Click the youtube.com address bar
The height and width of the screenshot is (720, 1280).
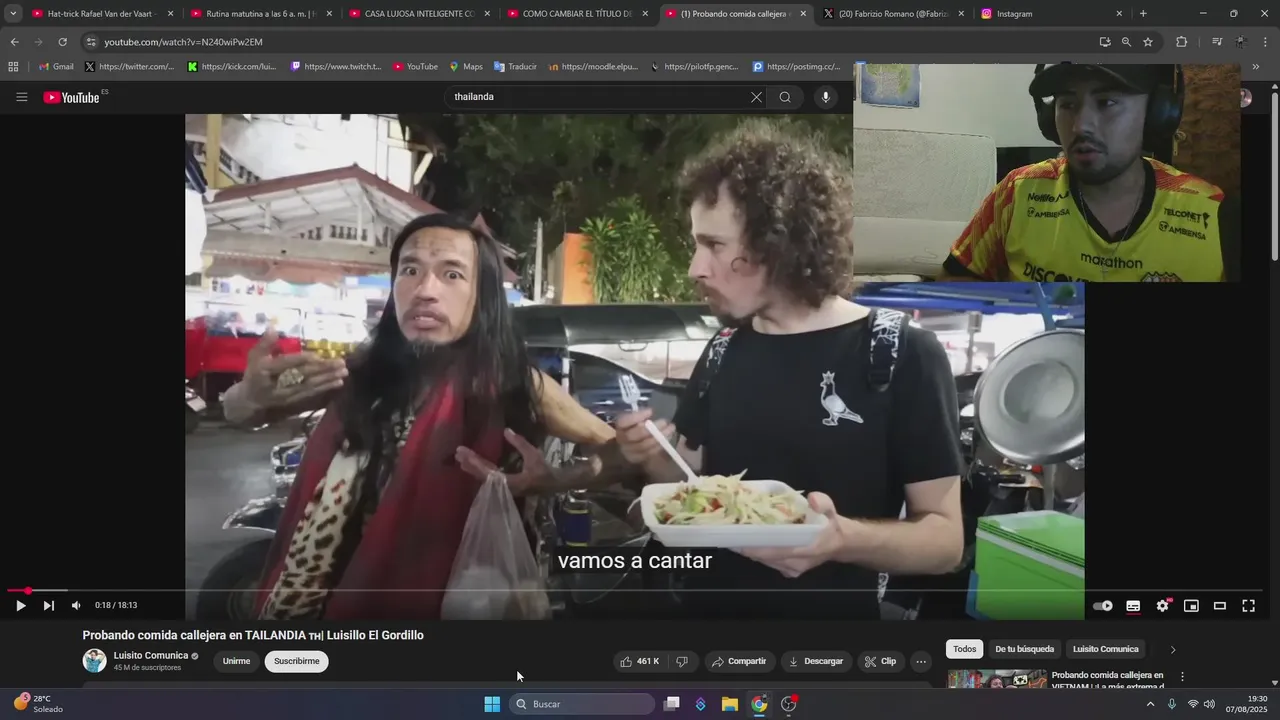(590, 42)
